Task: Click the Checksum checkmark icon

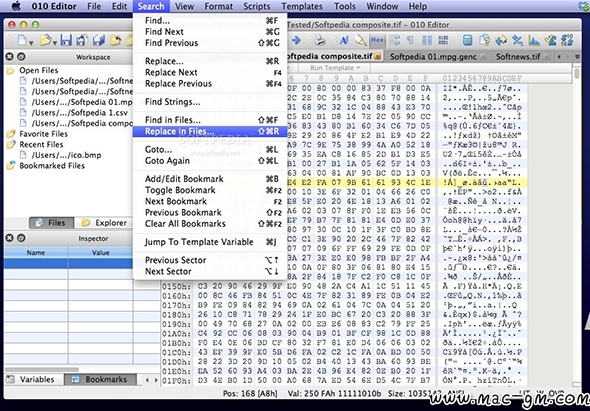Action: point(550,40)
